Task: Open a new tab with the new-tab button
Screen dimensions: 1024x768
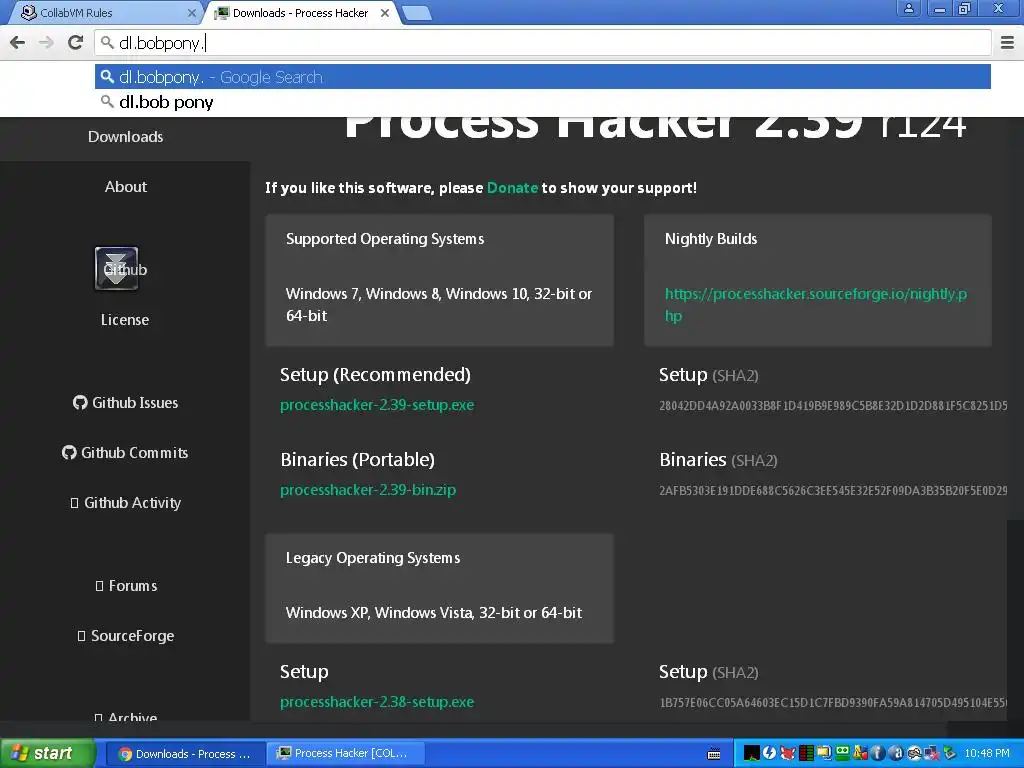Action: tap(417, 13)
